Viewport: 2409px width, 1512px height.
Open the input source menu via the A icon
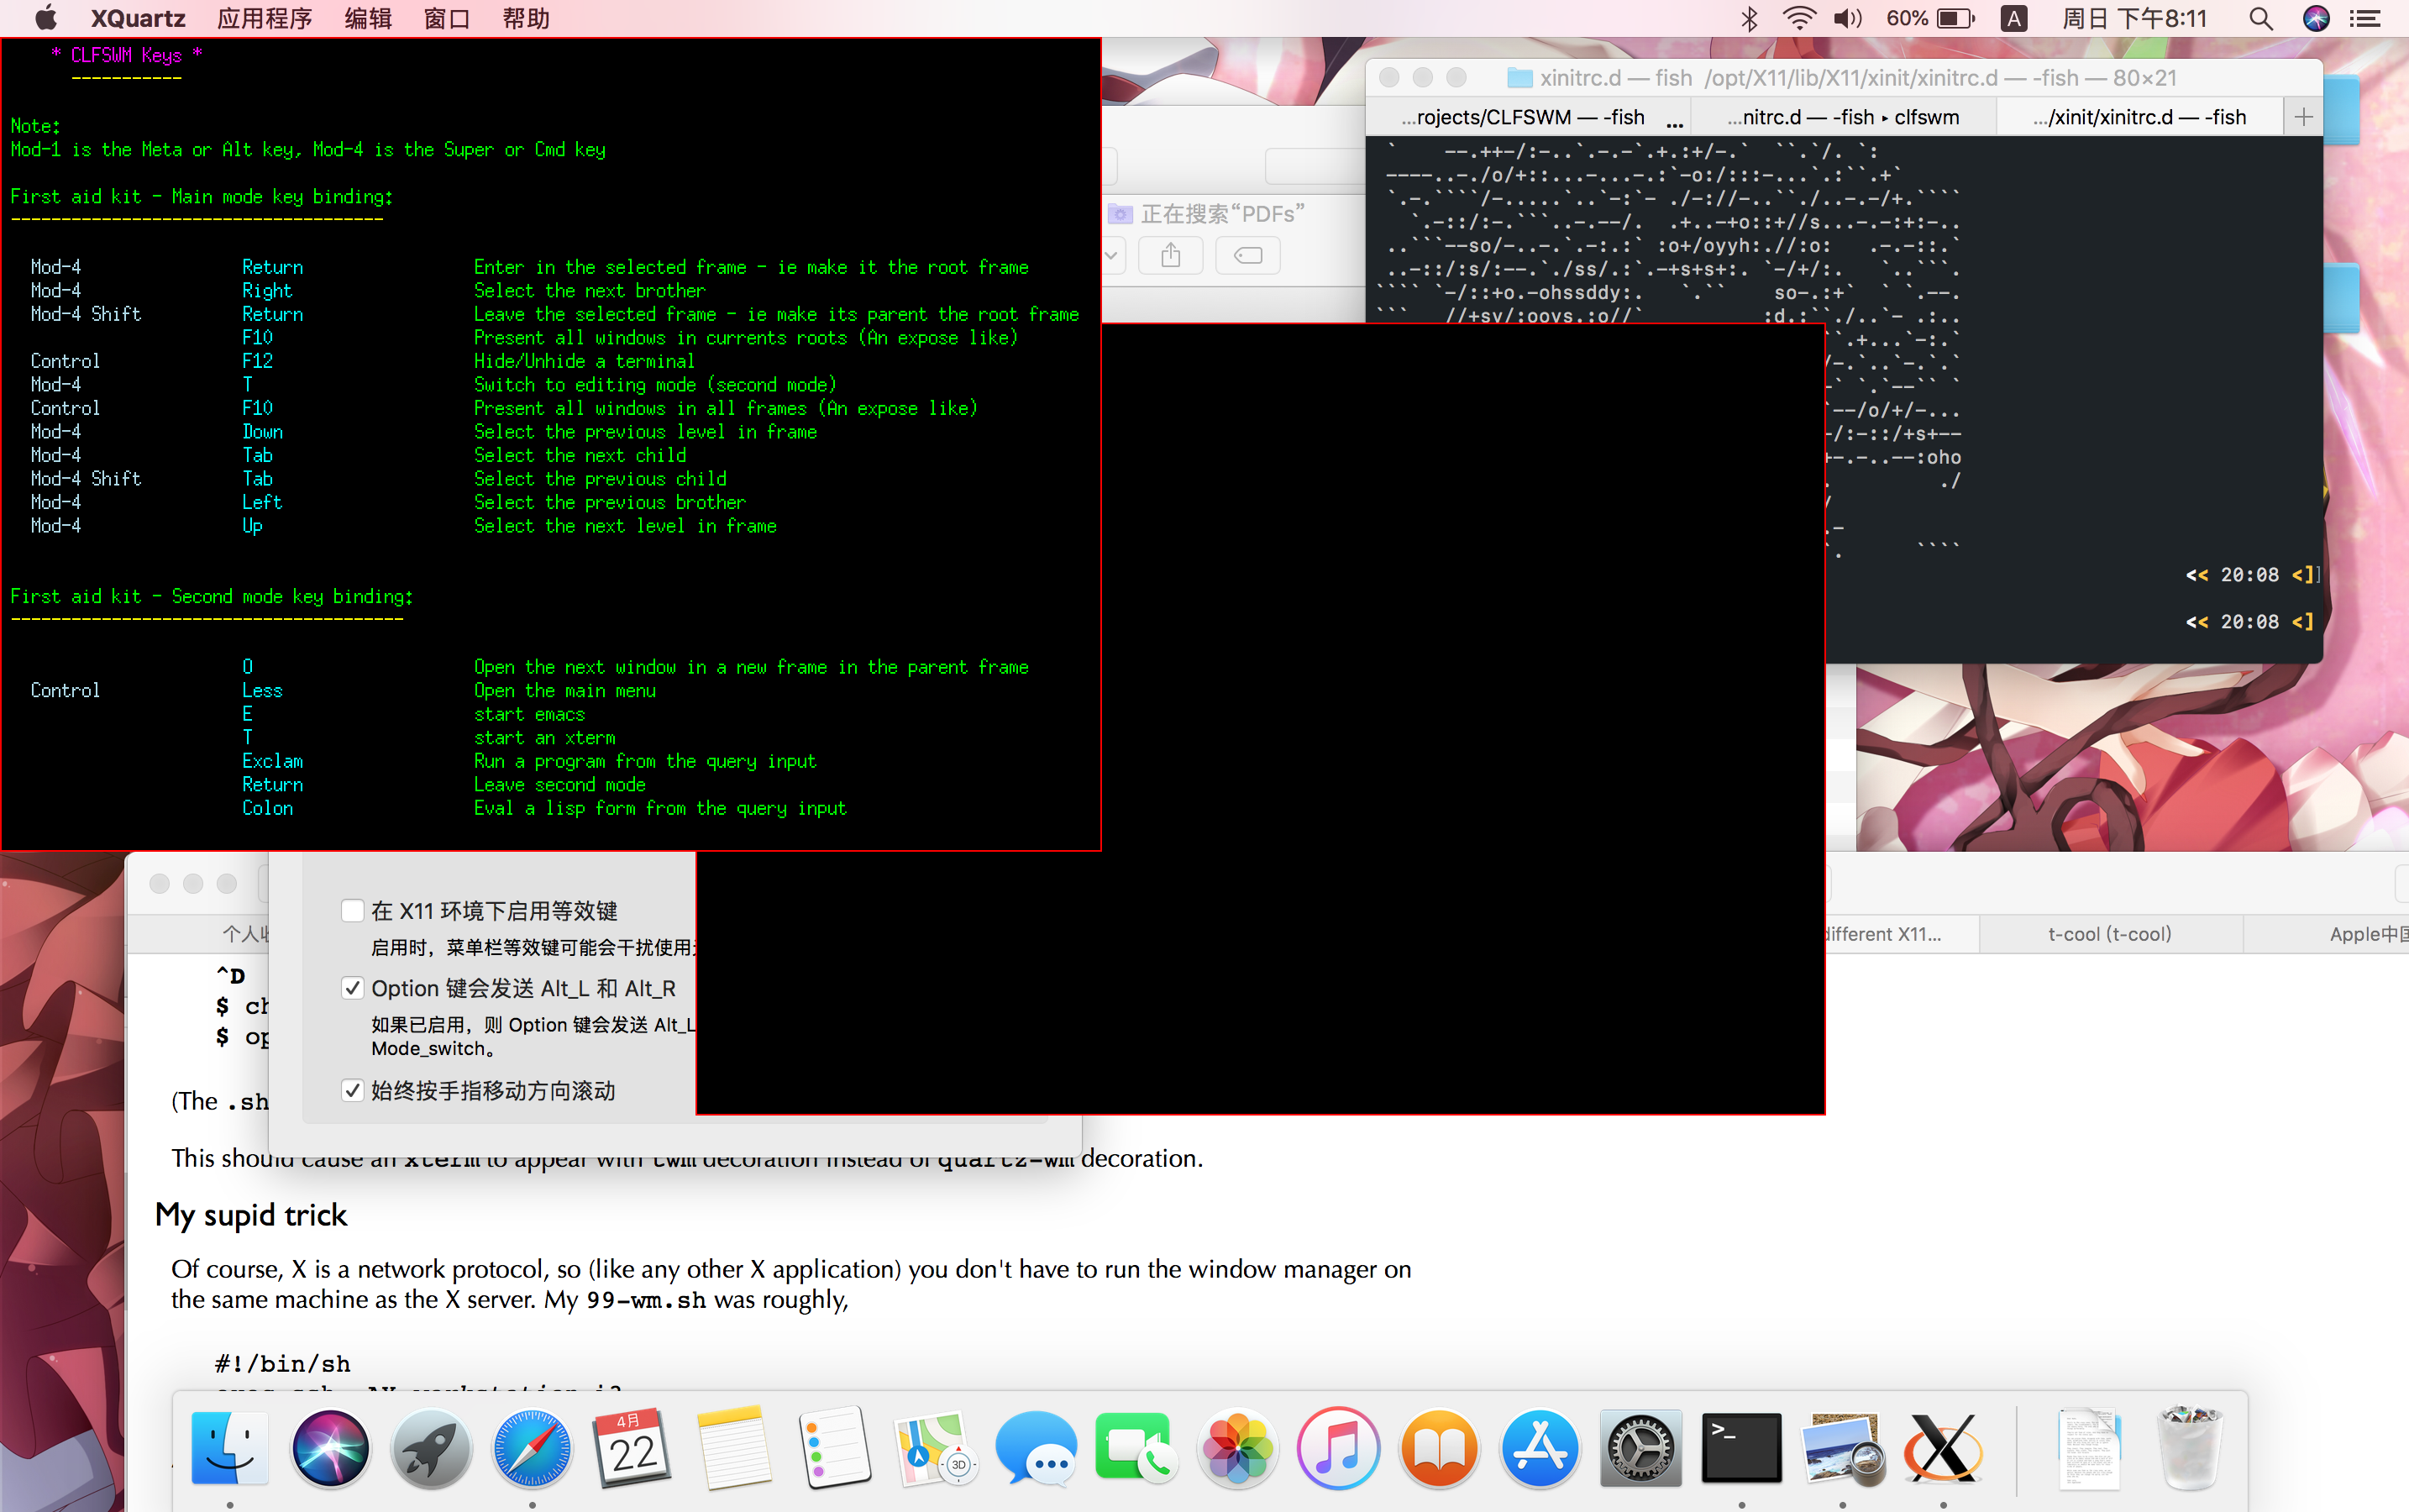click(2013, 18)
